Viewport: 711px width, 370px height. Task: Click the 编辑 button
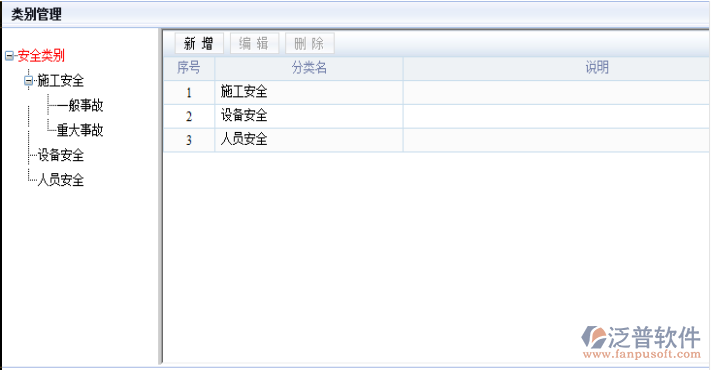(x=254, y=44)
